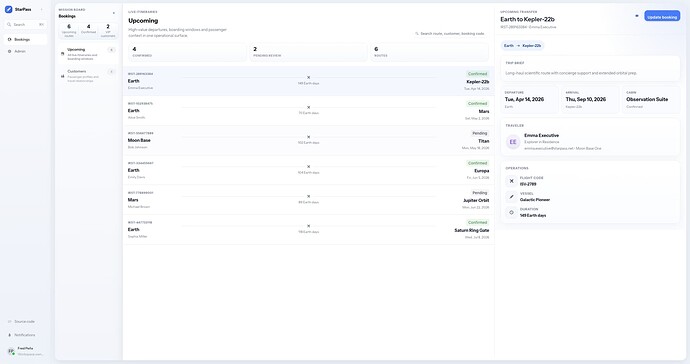Click the Customers people icon

(x=62, y=76)
